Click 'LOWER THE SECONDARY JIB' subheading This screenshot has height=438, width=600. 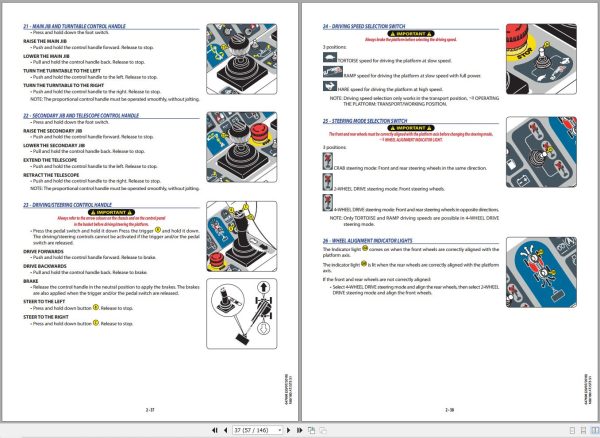pyautogui.click(x=54, y=145)
